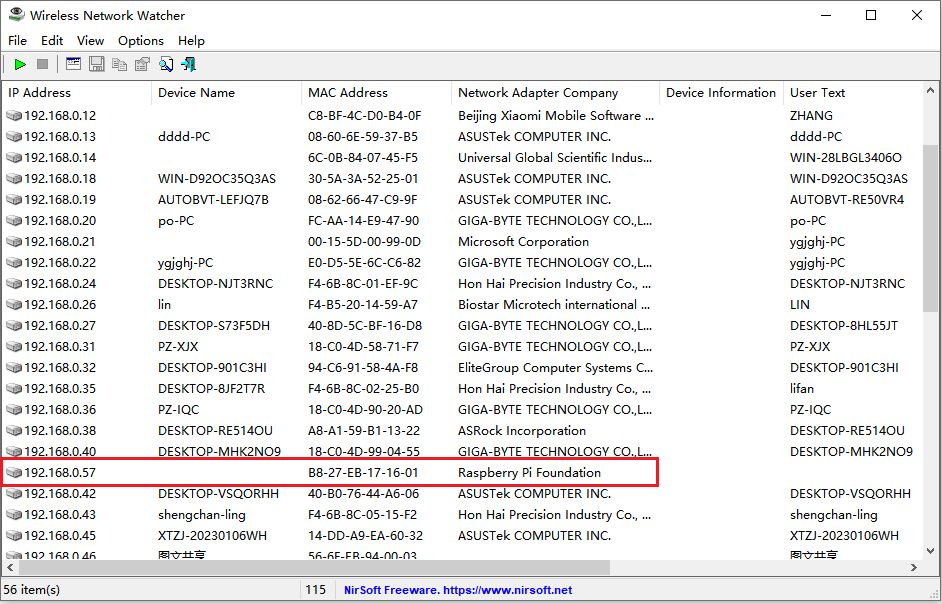This screenshot has height=604, width=942.
Task: Click the Save Selected Items floppy icon
Action: click(97, 64)
